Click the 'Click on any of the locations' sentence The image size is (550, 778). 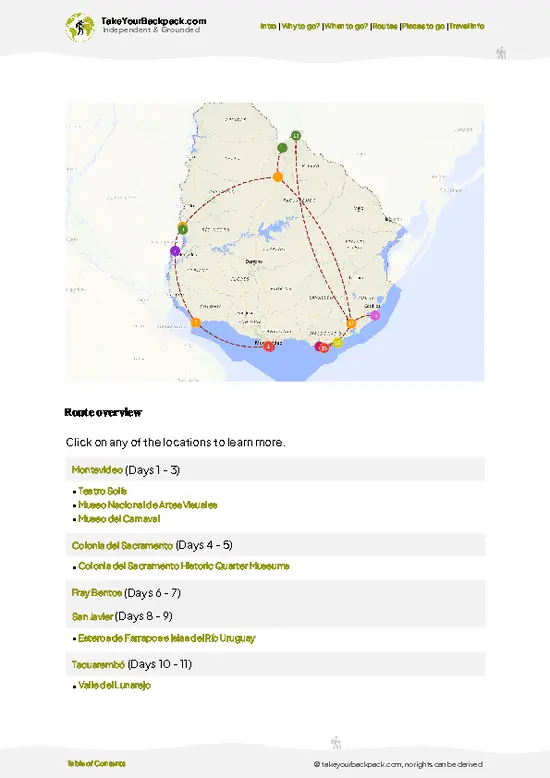point(175,442)
